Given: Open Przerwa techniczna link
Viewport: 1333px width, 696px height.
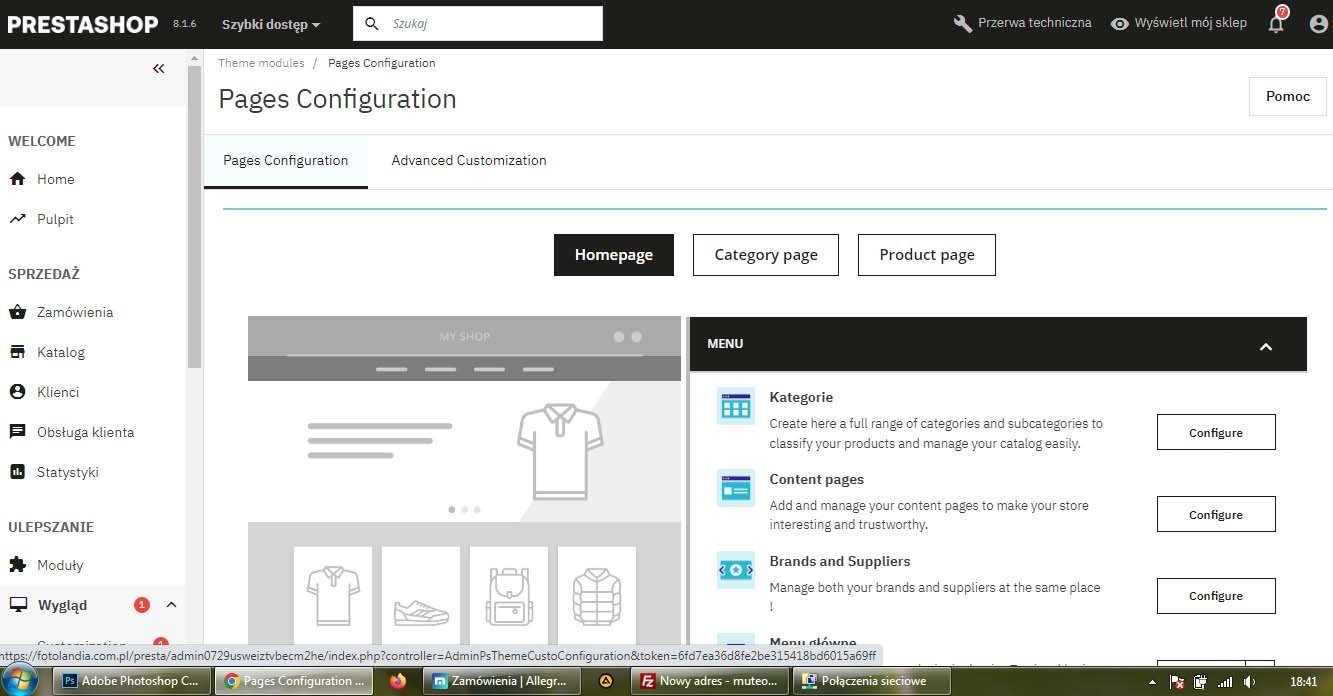Looking at the screenshot, I should coord(1035,23).
